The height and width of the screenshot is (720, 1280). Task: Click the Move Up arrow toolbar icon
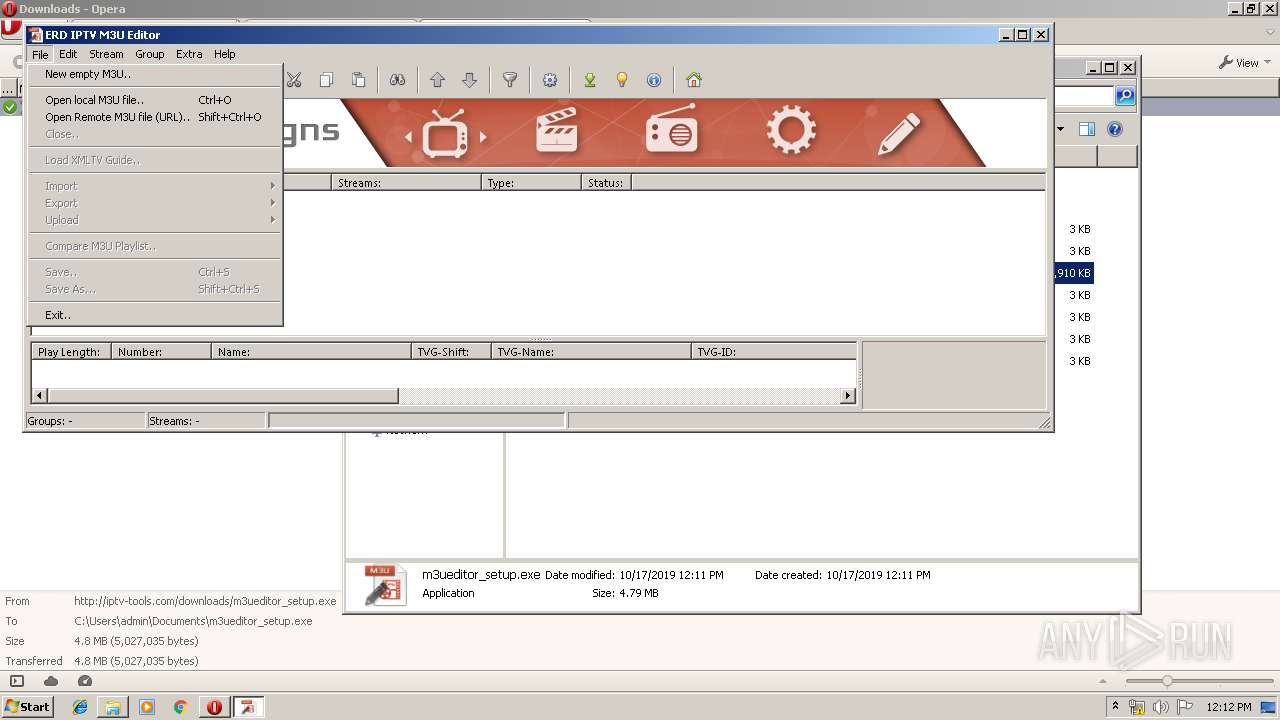point(437,80)
